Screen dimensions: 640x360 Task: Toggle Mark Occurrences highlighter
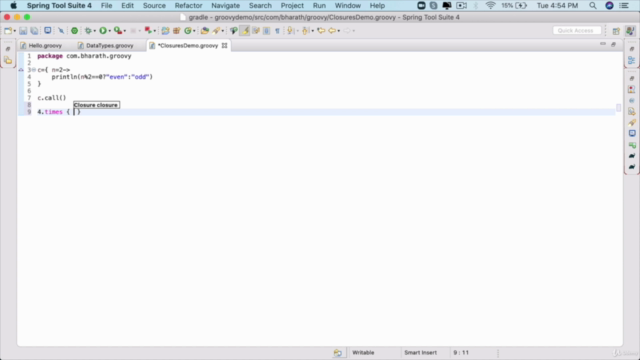click(x=244, y=31)
